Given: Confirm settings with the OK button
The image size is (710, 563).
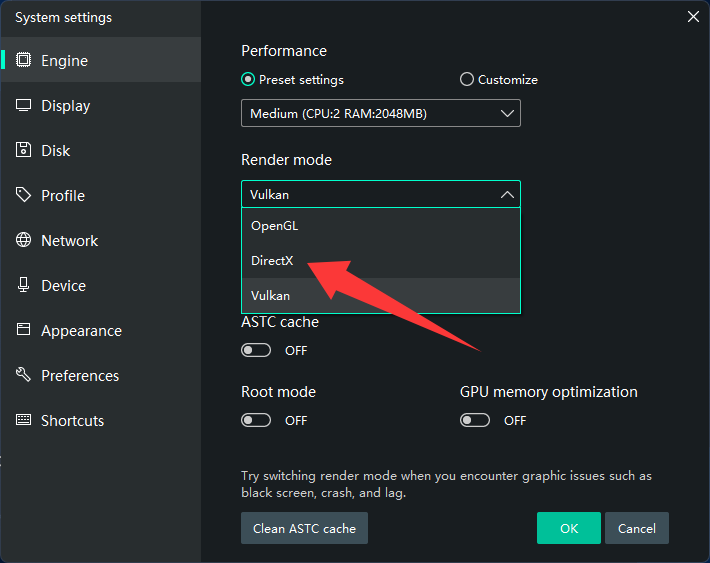Looking at the screenshot, I should point(568,528).
